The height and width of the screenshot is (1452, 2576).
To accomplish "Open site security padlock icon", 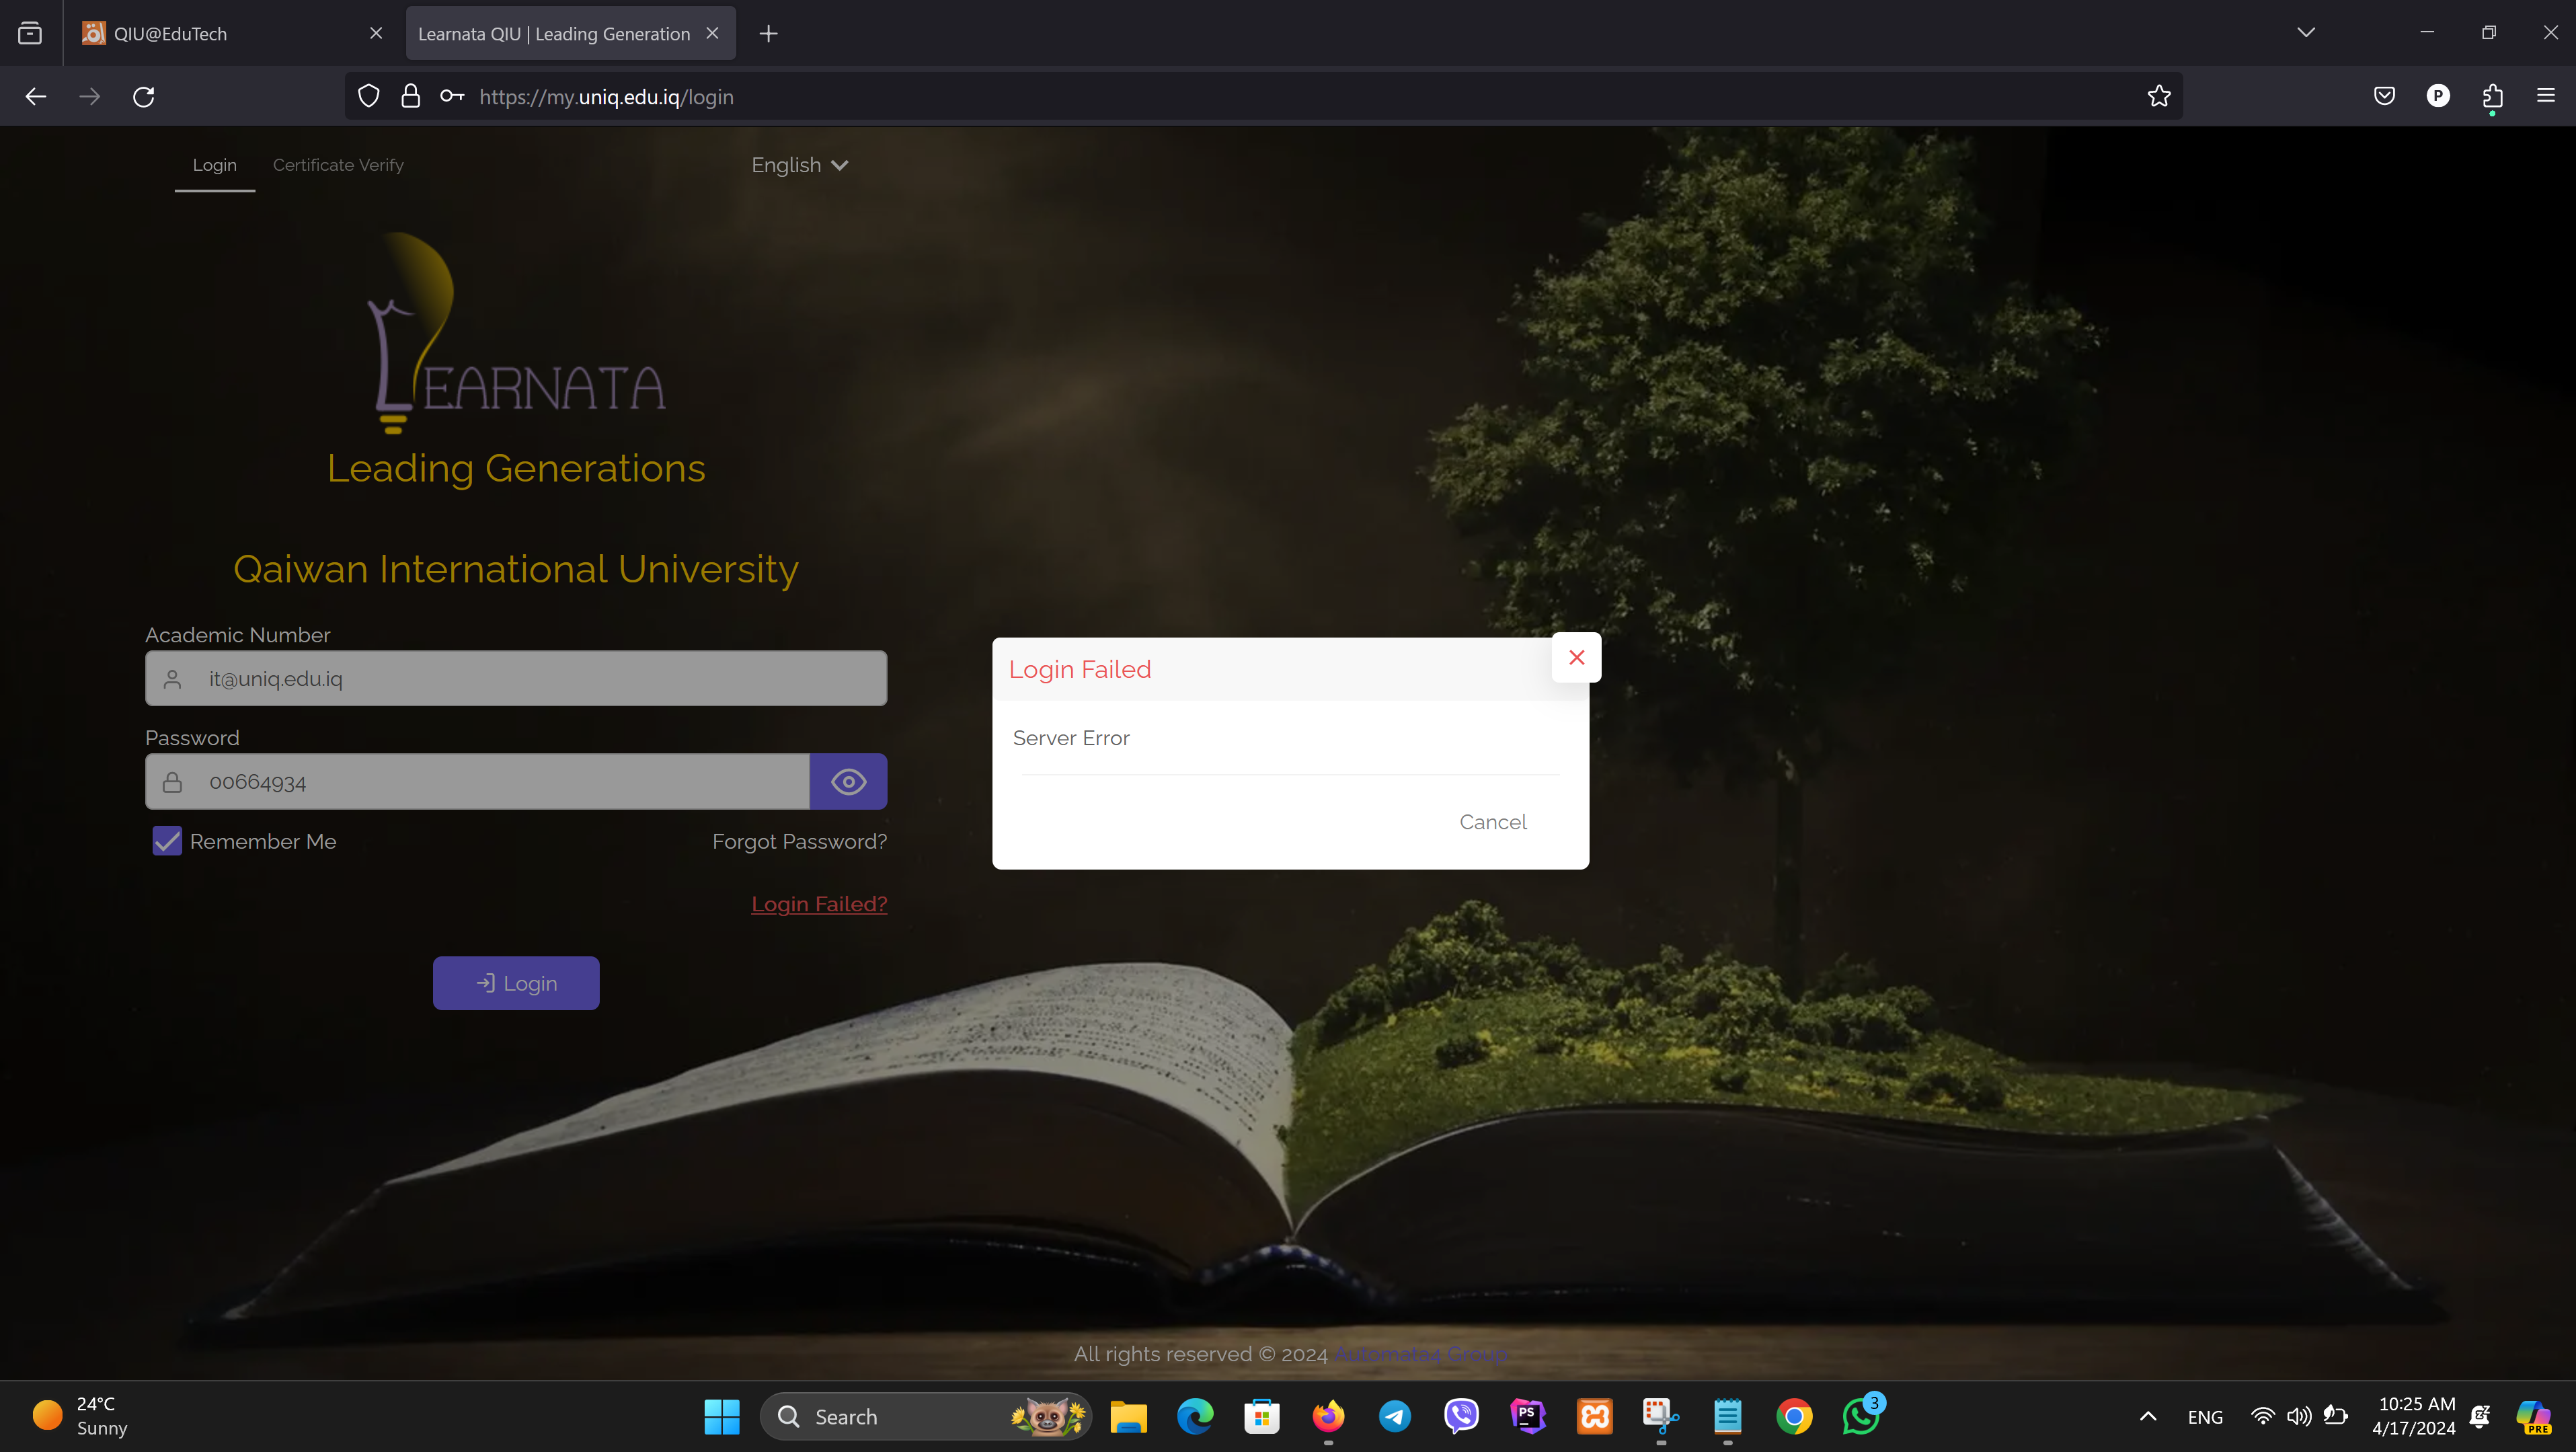I will click(410, 96).
